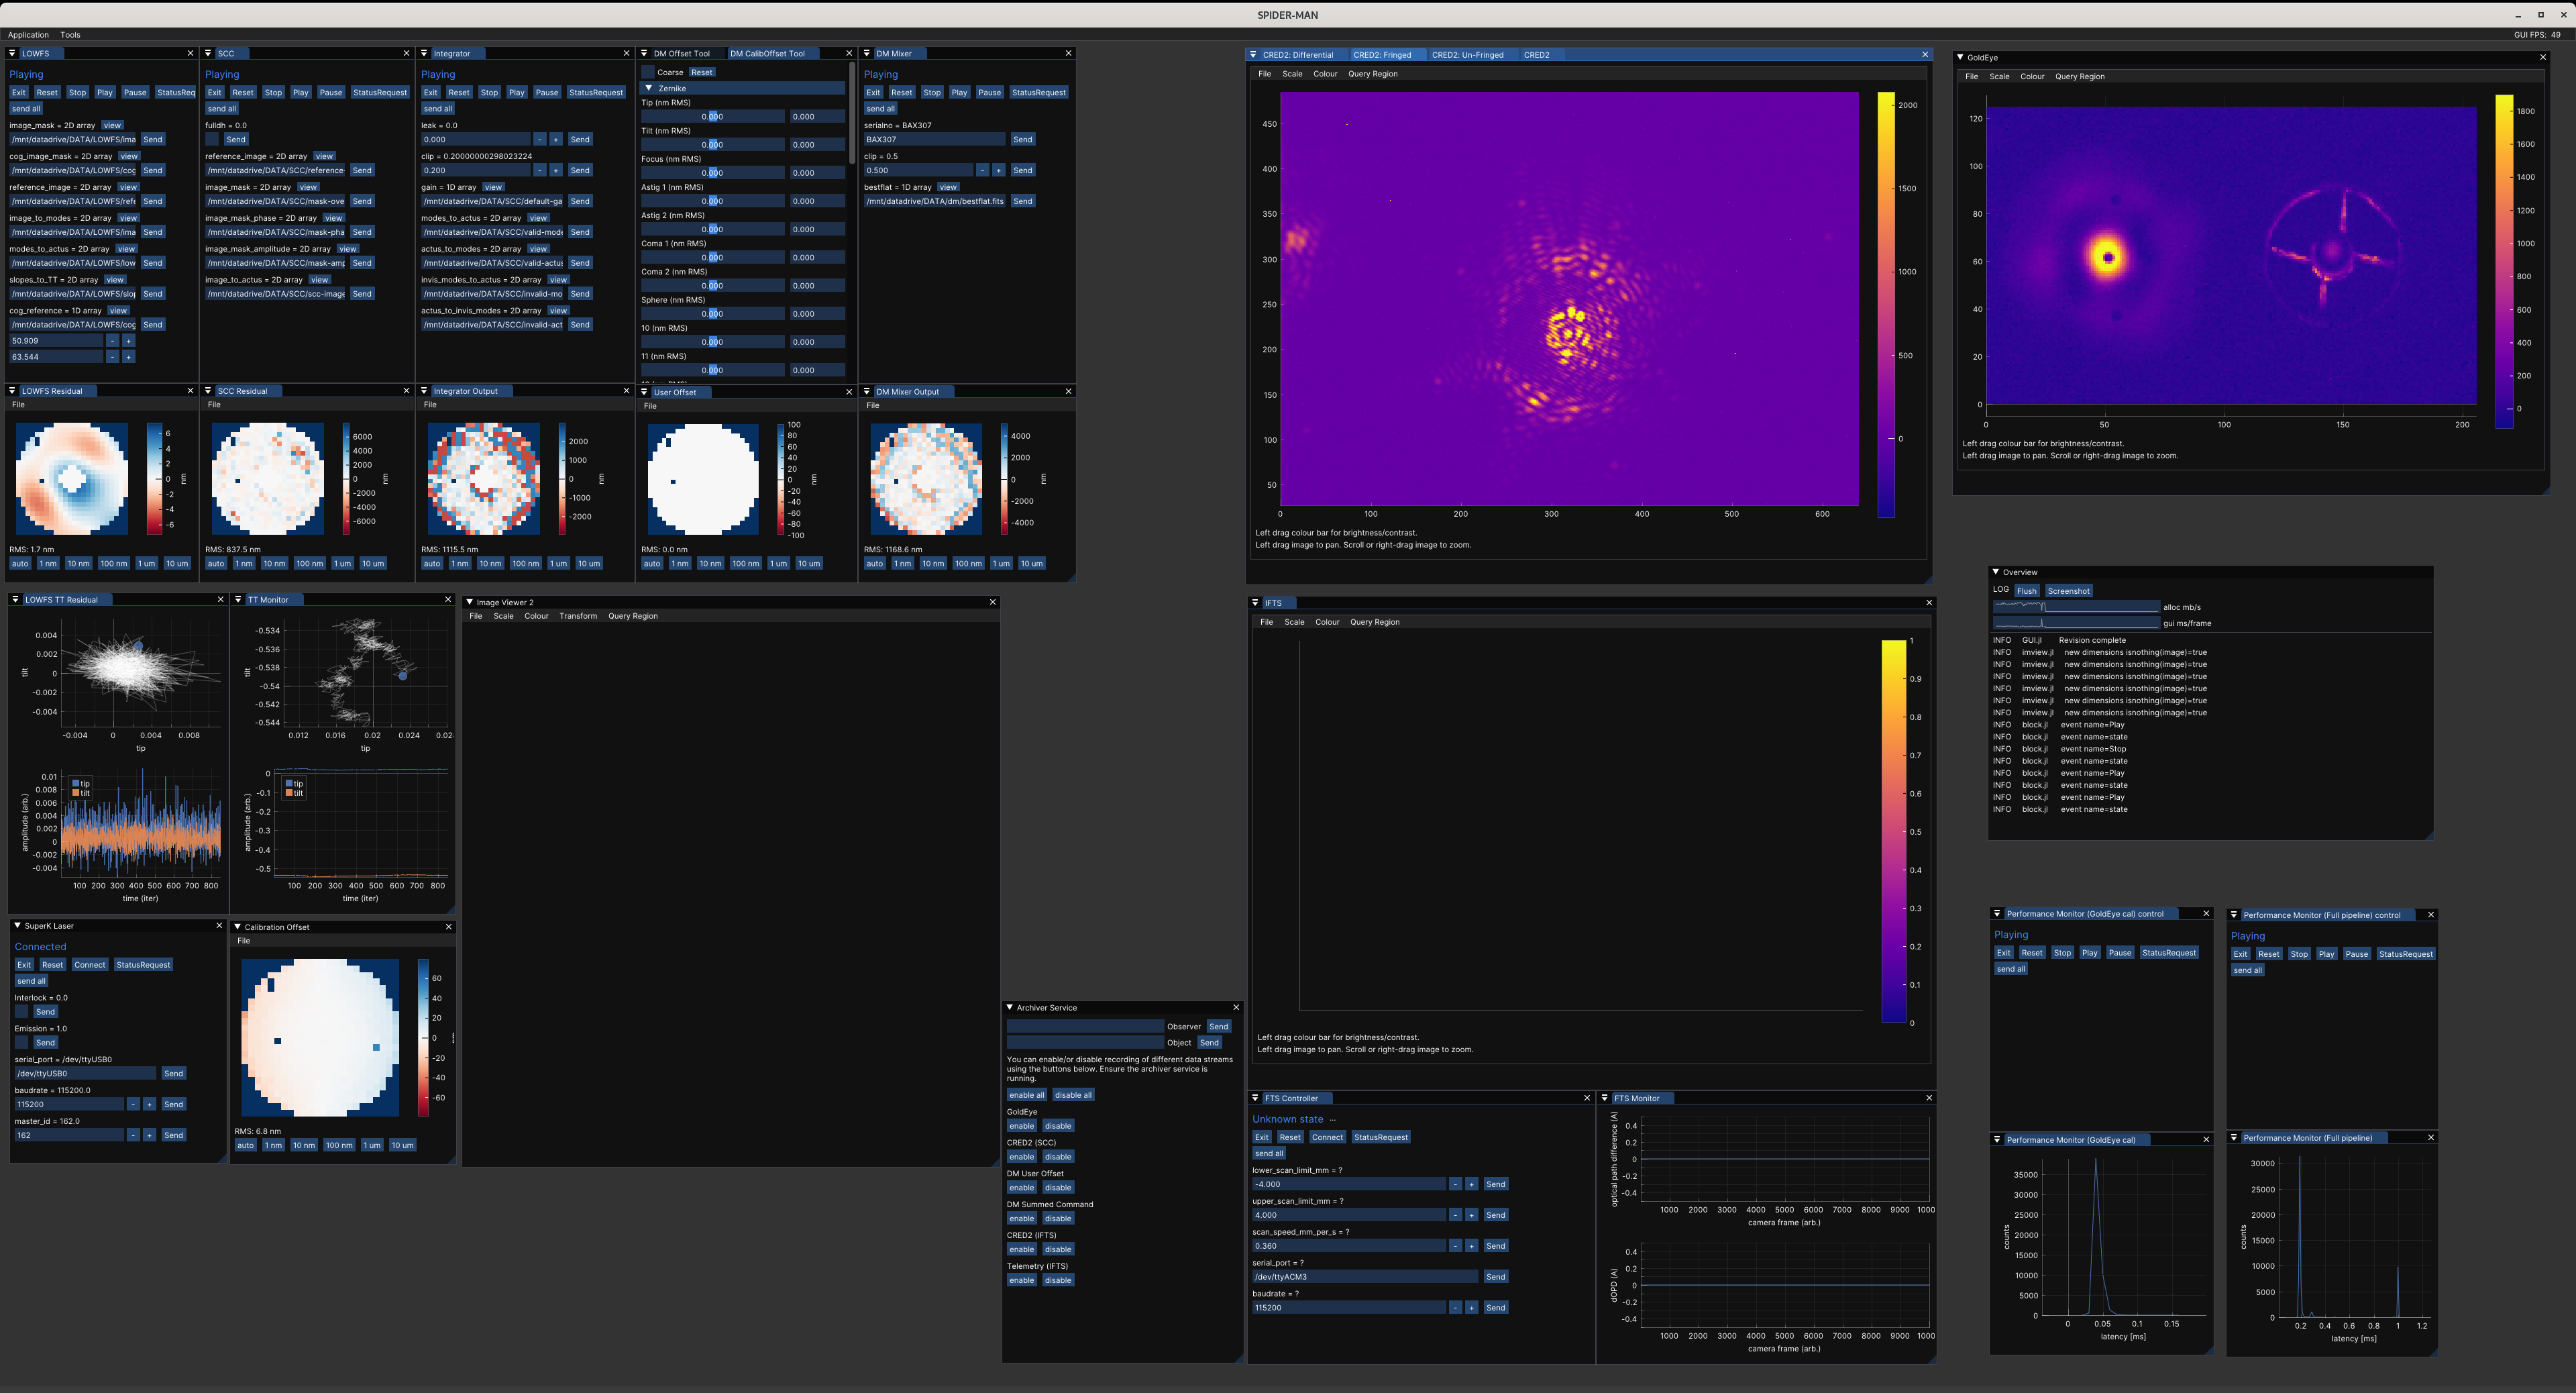The height and width of the screenshot is (1393, 2576).
Task: Click Pause in the LOWFS panel
Action: 135,93
